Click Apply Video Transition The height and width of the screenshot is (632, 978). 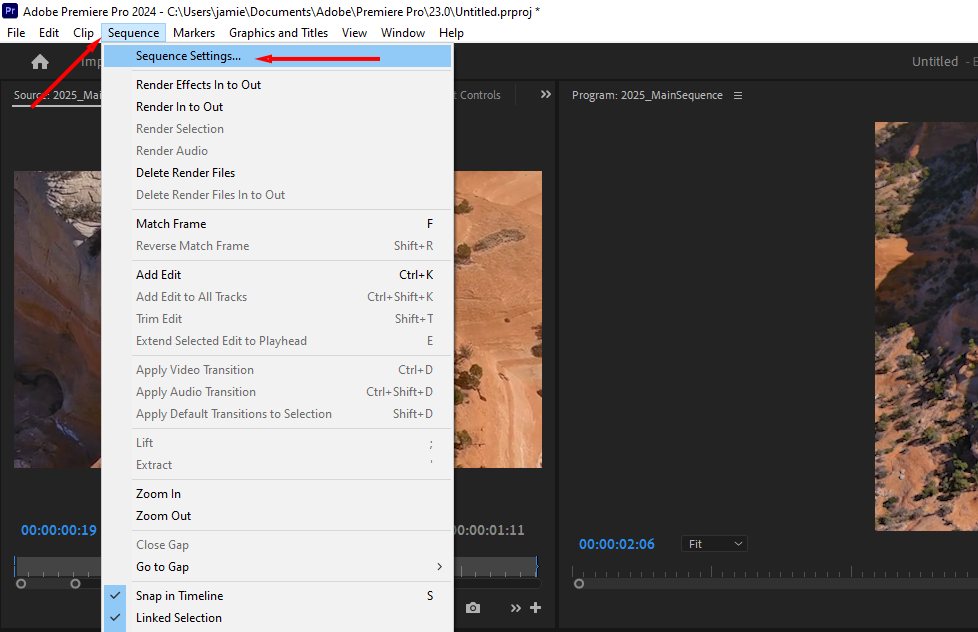278,370
